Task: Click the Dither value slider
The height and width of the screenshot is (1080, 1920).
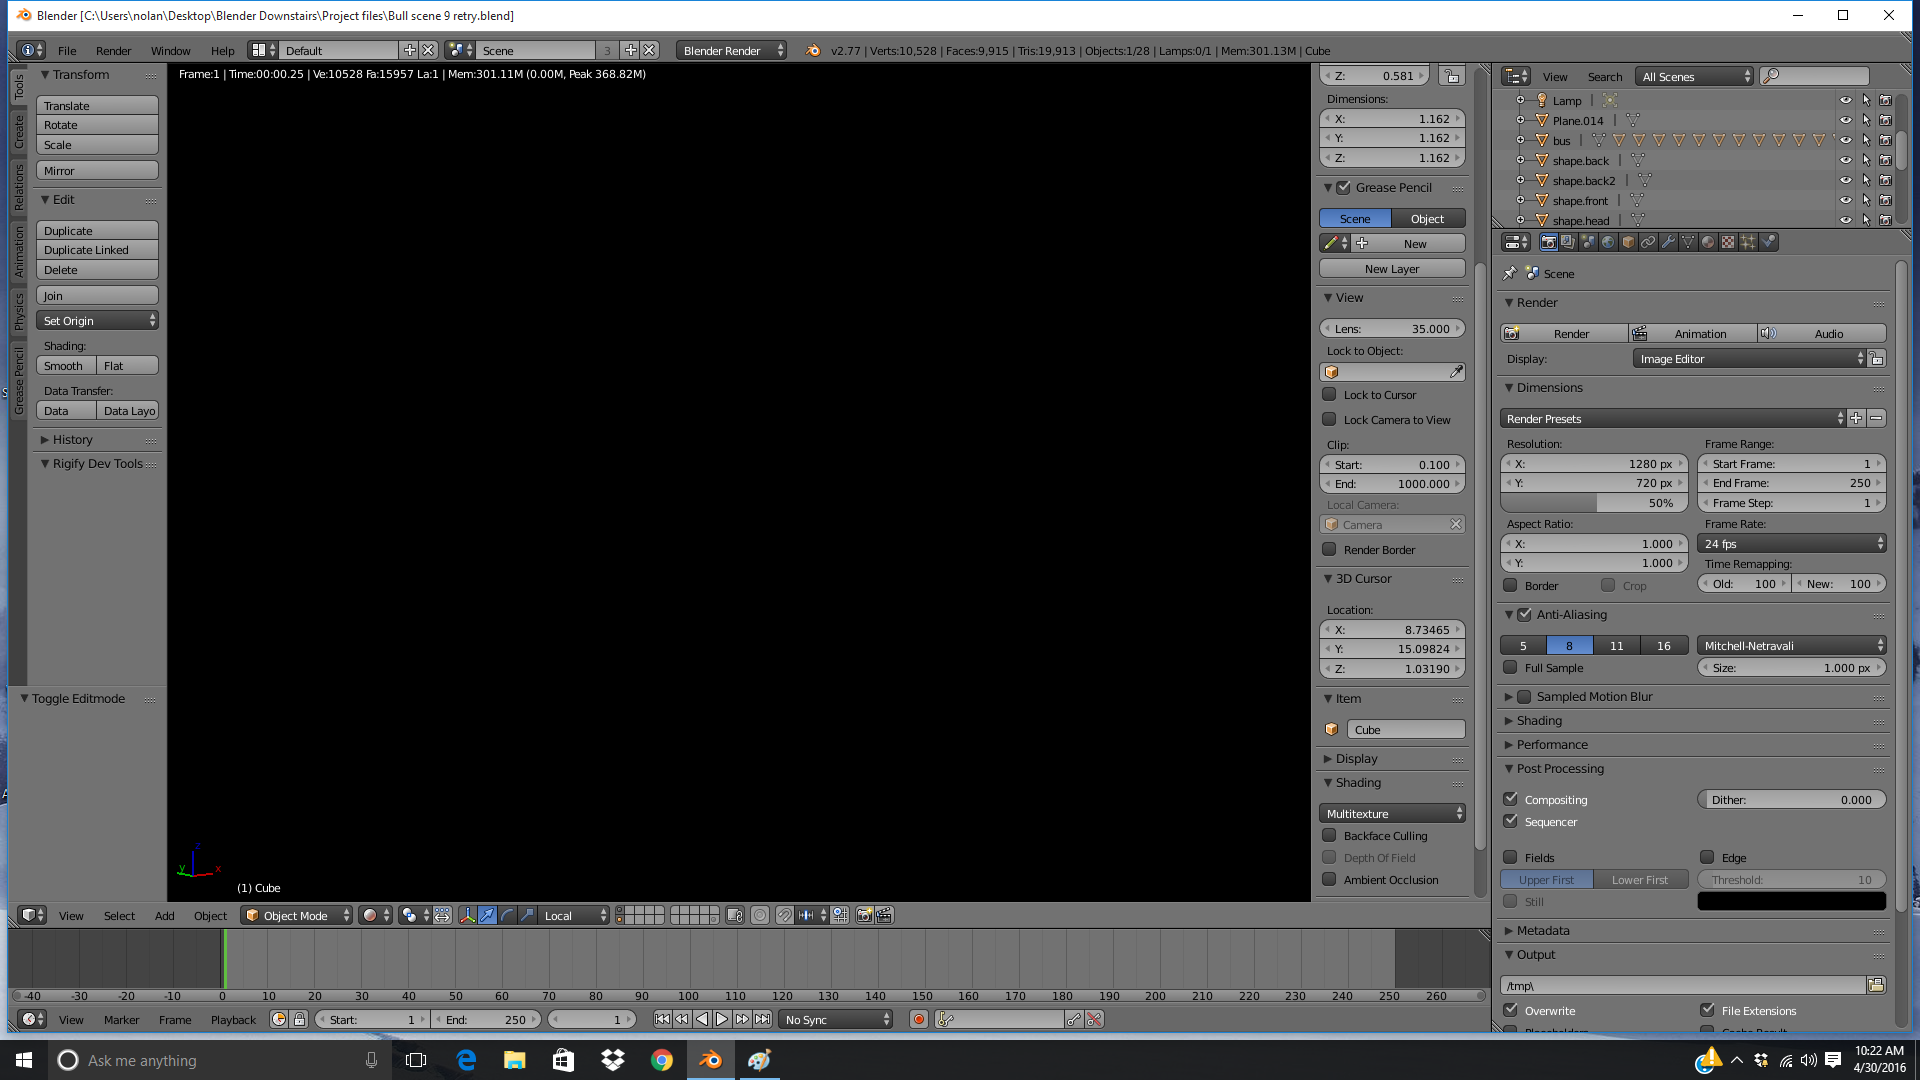Action: coord(1792,799)
